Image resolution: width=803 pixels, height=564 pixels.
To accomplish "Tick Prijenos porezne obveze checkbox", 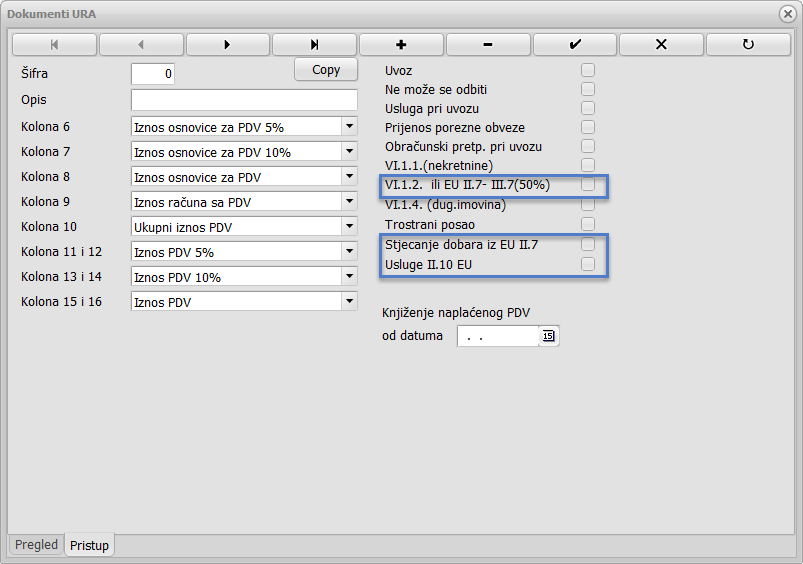I will (x=588, y=127).
